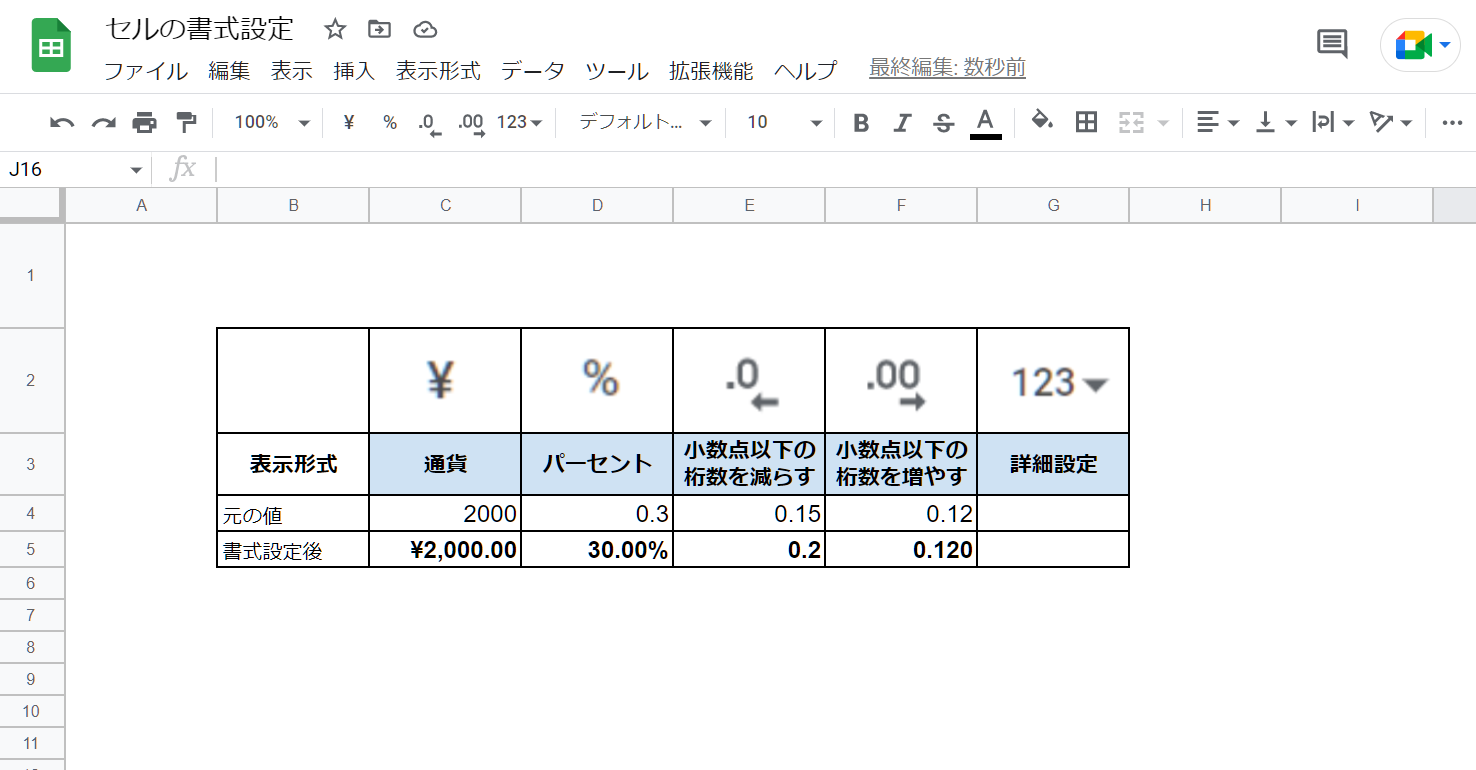1476x770 pixels.
Task: Open the font dropdown showing デフォルト
Action: pos(640,122)
